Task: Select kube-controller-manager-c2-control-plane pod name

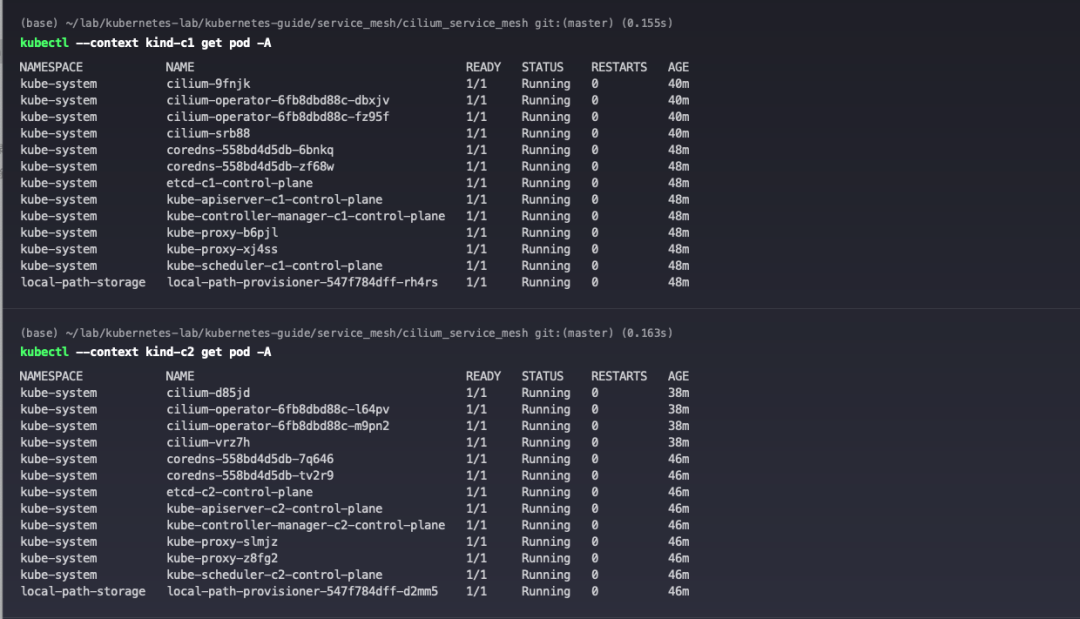Action: click(x=306, y=525)
